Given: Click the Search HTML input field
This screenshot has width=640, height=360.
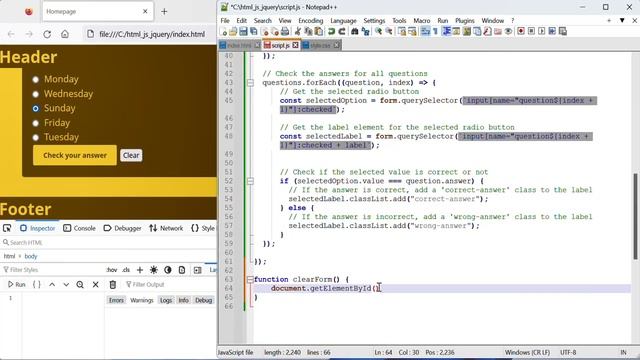Looking at the screenshot, I should (108, 242).
